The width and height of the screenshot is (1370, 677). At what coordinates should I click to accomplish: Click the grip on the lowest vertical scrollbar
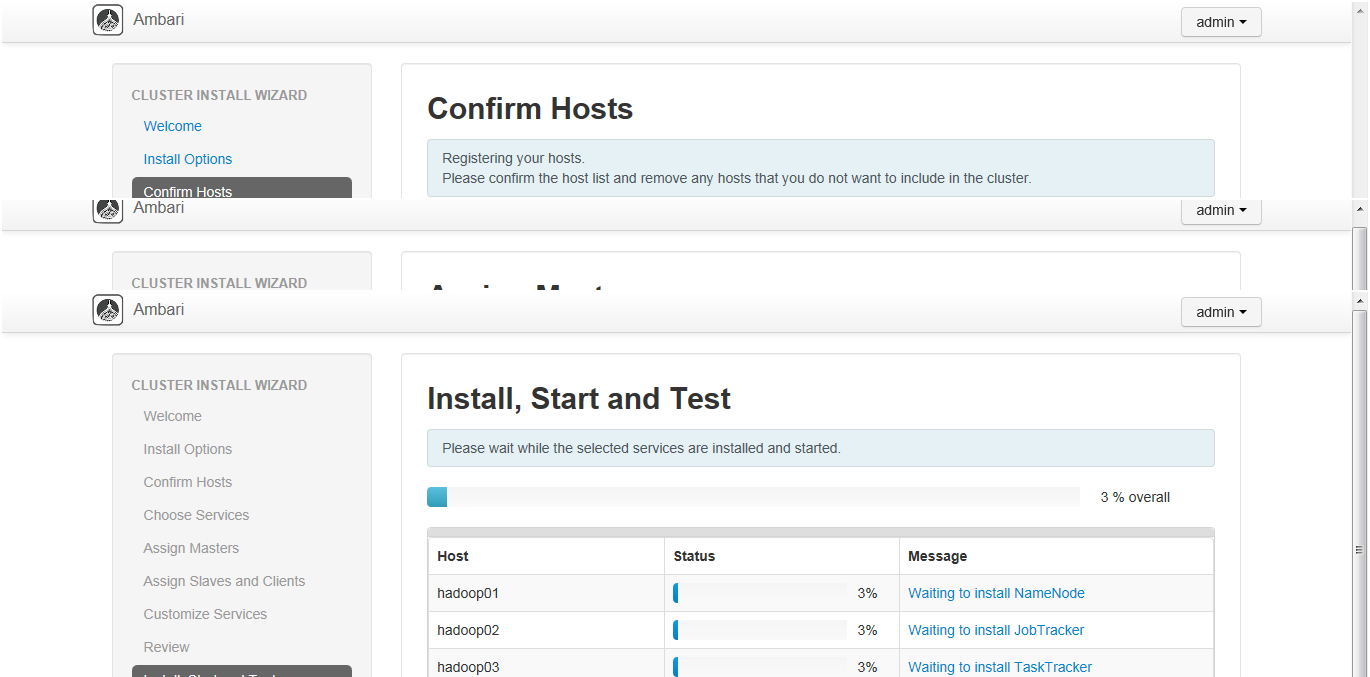pos(1359,549)
